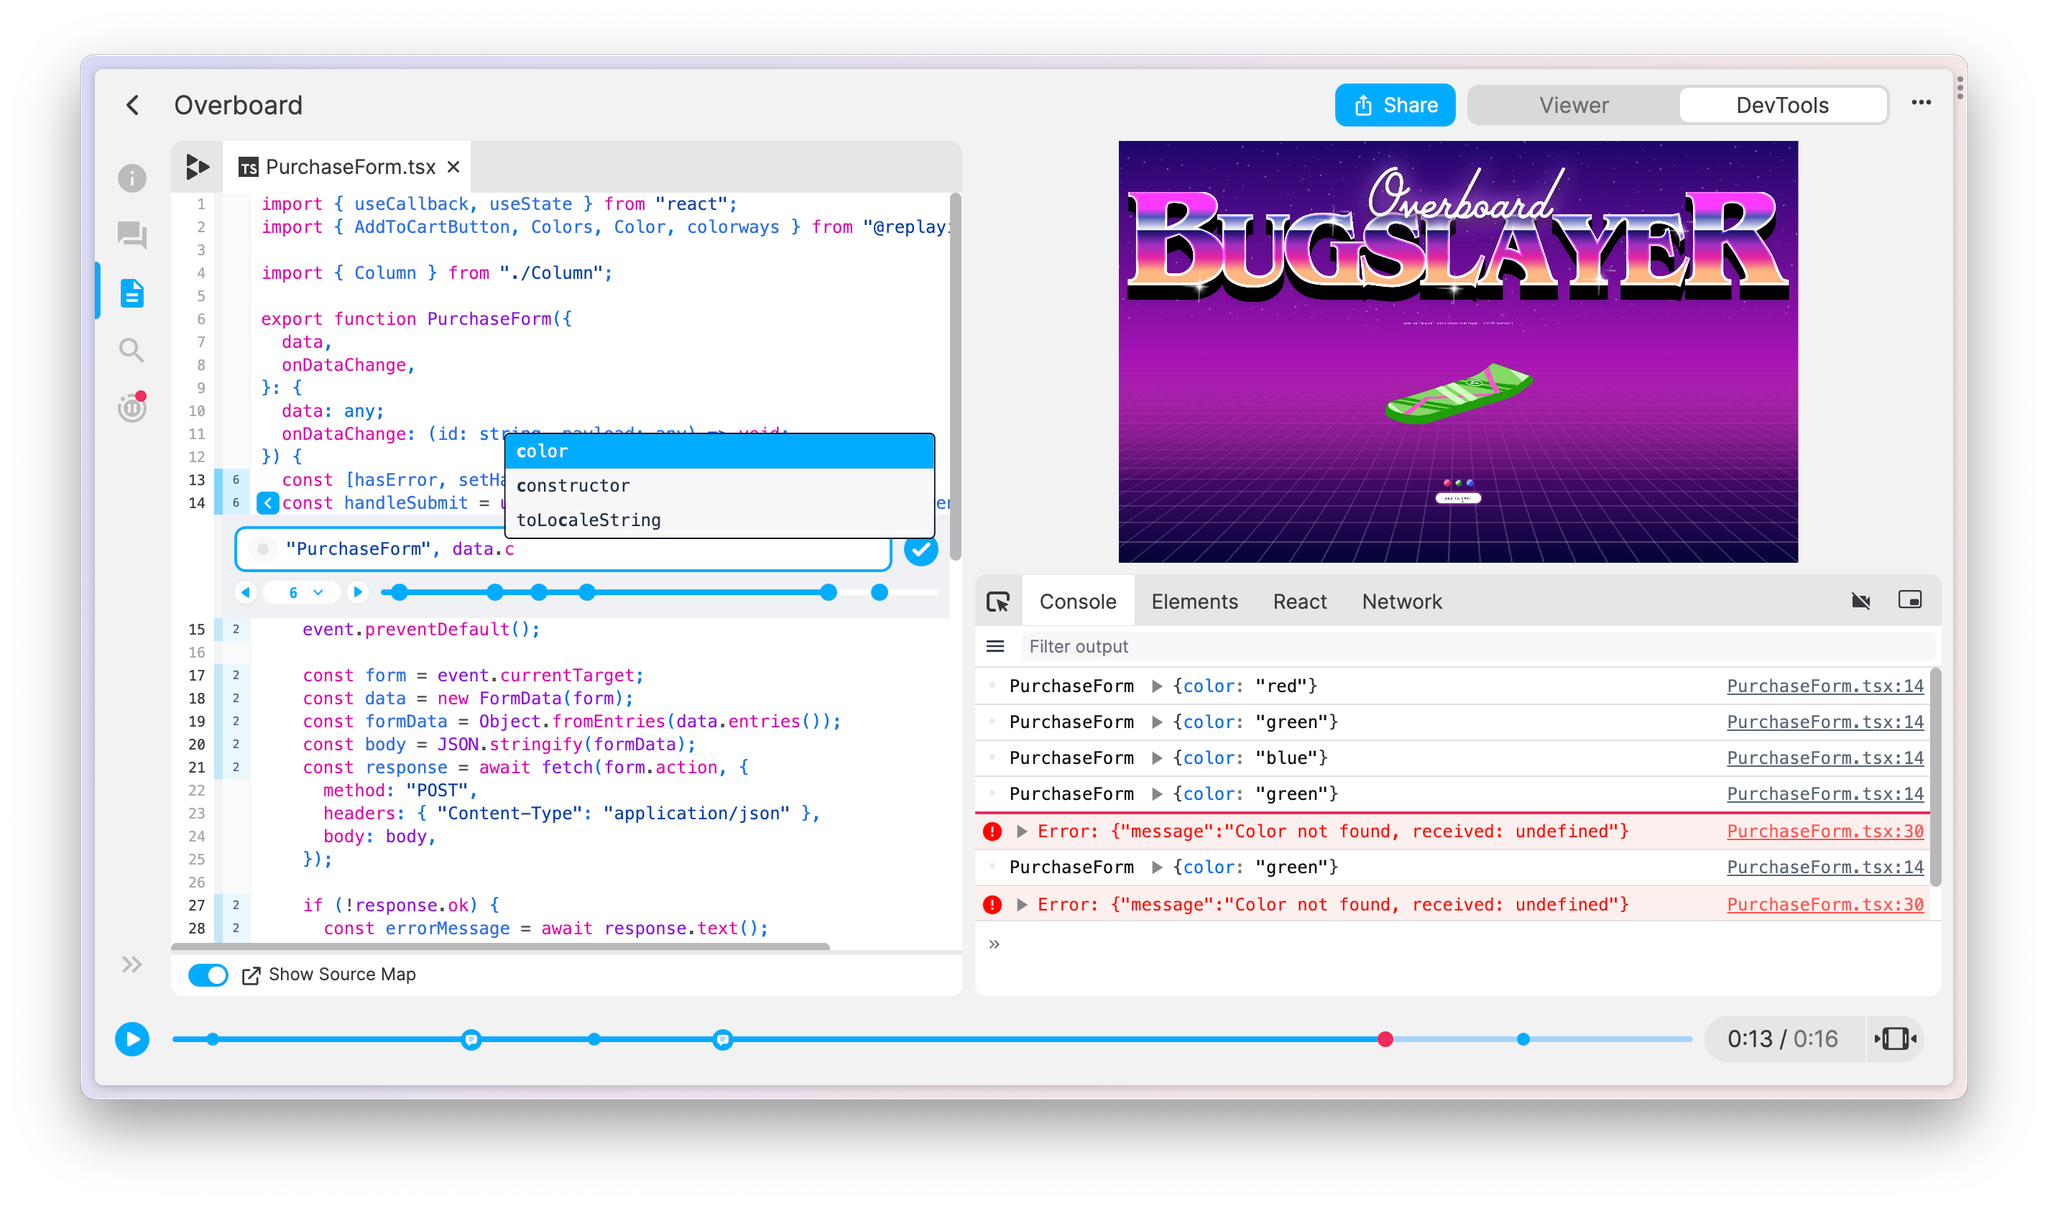Switch to DevTools mode
The image size is (2048, 1206).
coord(1782,105)
